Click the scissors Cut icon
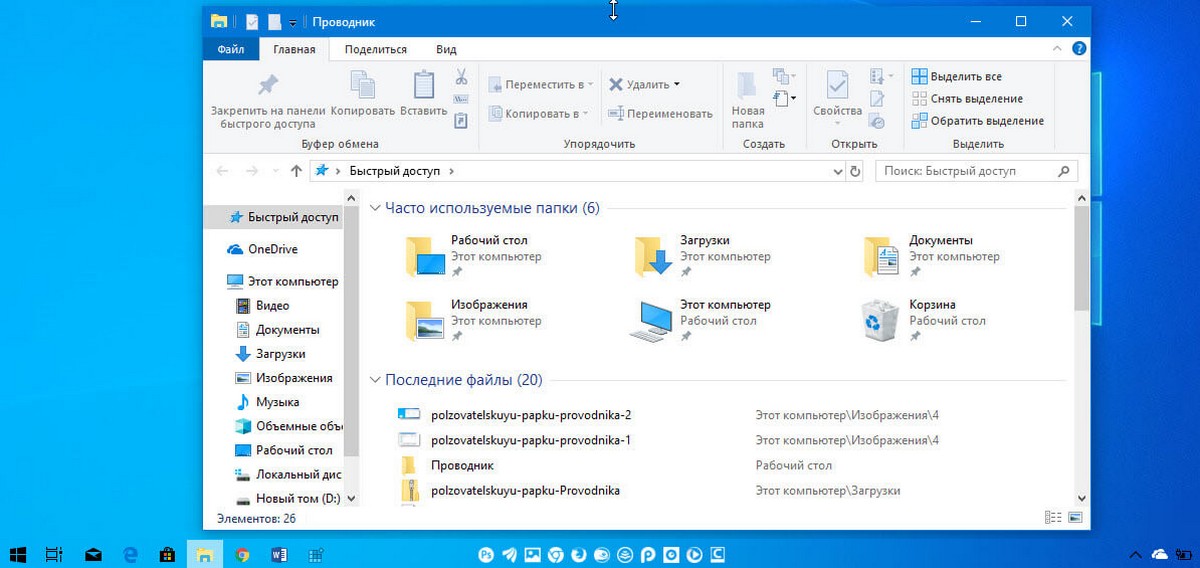The width and height of the screenshot is (1200, 568). pos(461,77)
